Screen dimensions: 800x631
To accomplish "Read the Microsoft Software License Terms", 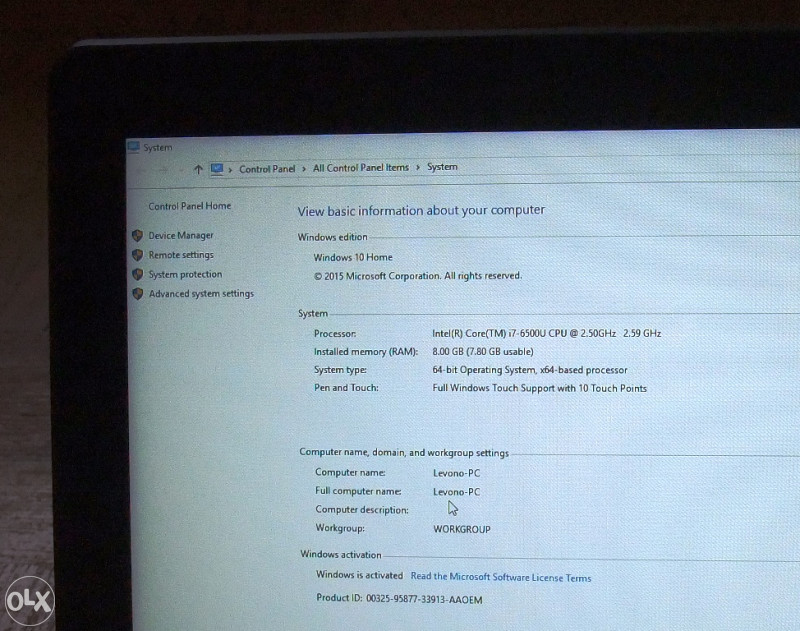I will (501, 577).
